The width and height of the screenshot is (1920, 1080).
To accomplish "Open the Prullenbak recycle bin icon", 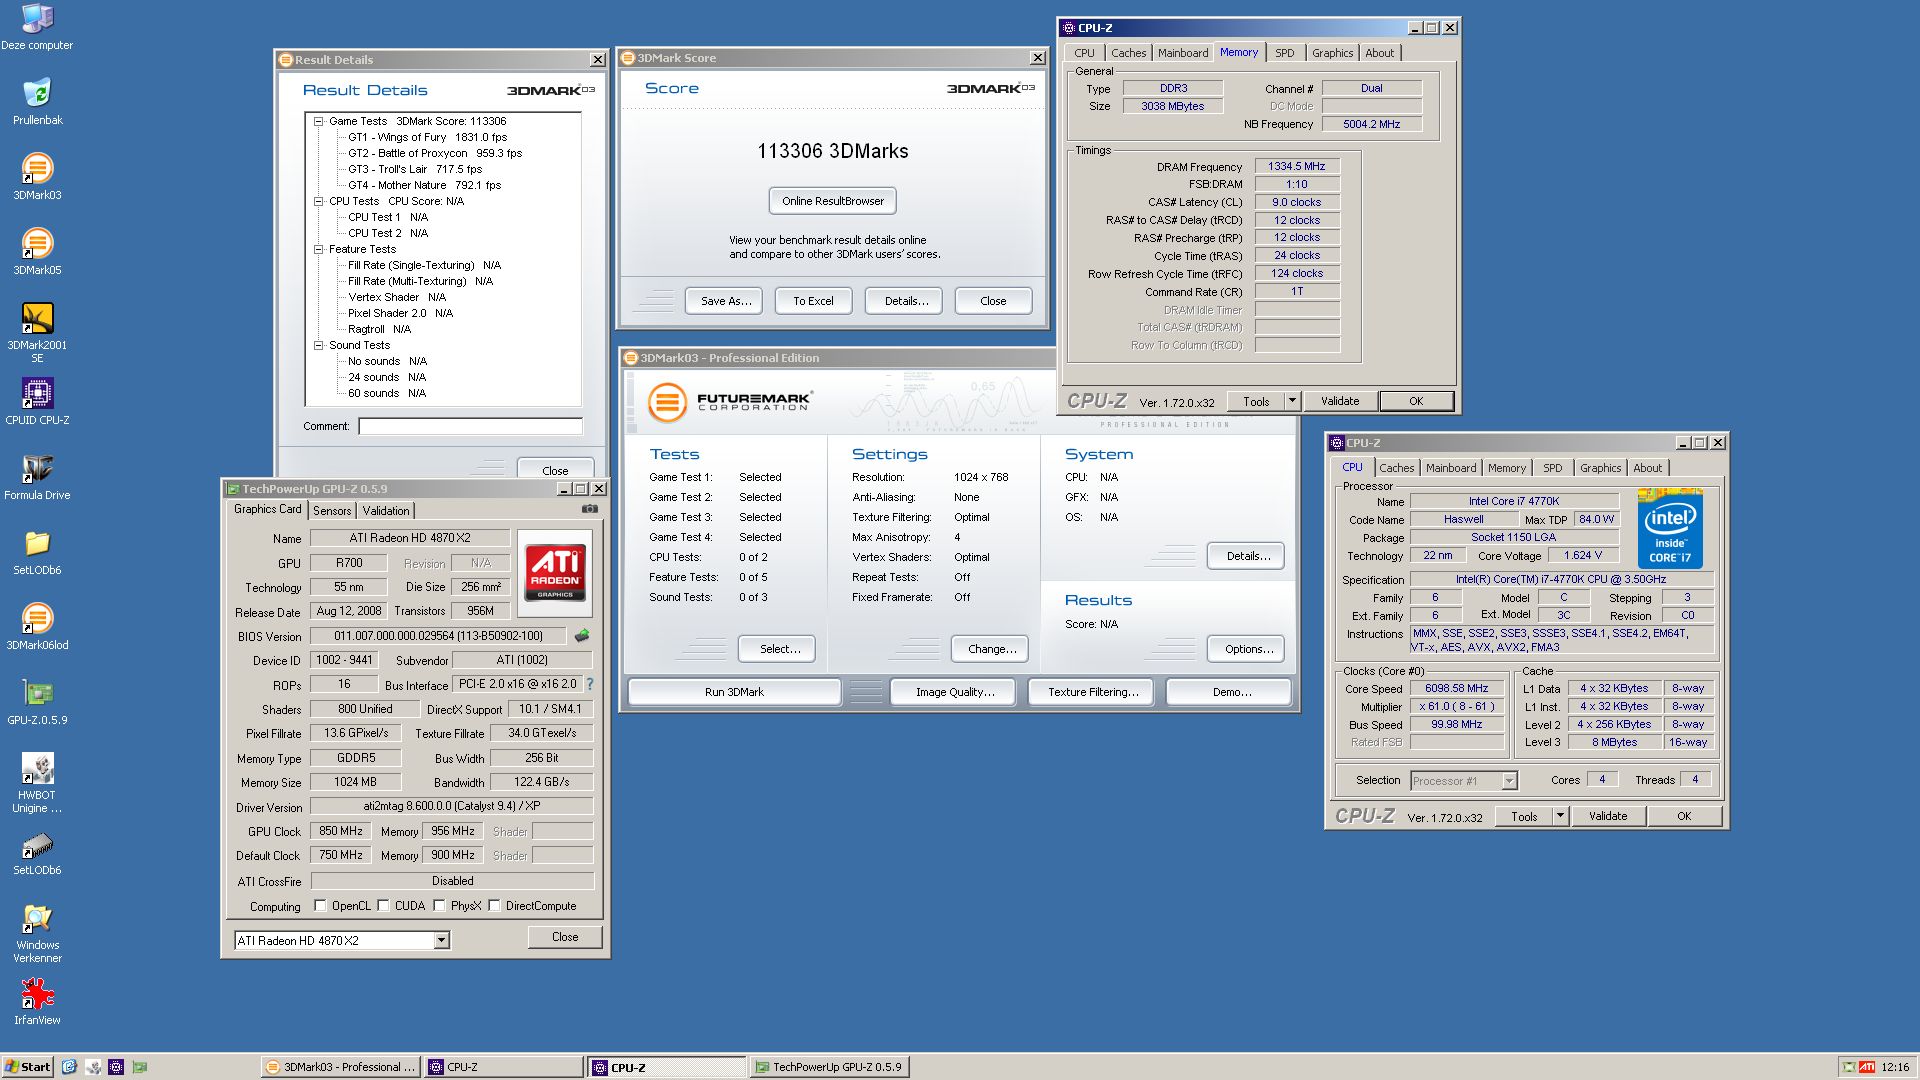I will coord(37,102).
